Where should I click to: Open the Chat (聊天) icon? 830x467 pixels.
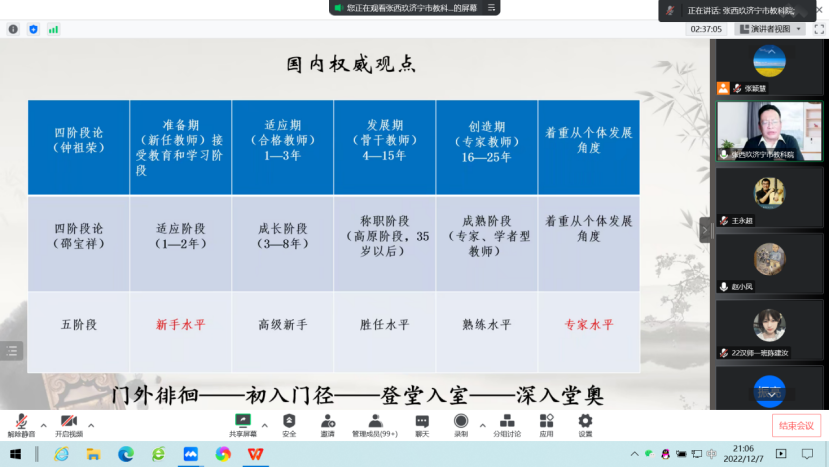(x=422, y=422)
